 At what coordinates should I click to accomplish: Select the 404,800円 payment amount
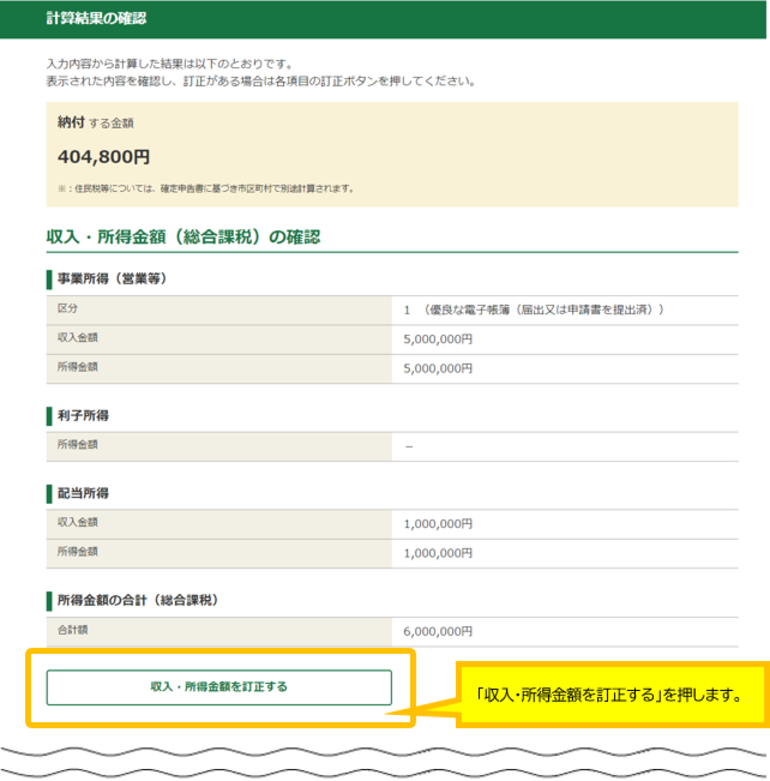click(104, 157)
